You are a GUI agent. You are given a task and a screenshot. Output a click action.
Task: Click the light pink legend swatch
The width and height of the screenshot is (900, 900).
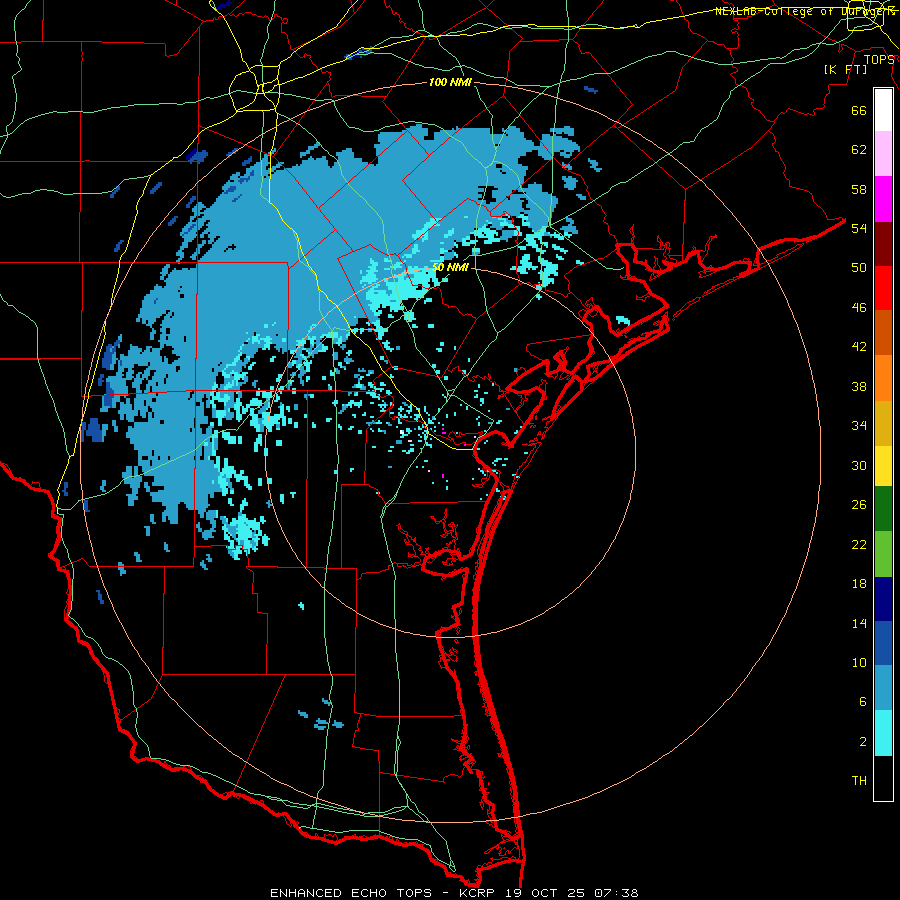pos(883,153)
